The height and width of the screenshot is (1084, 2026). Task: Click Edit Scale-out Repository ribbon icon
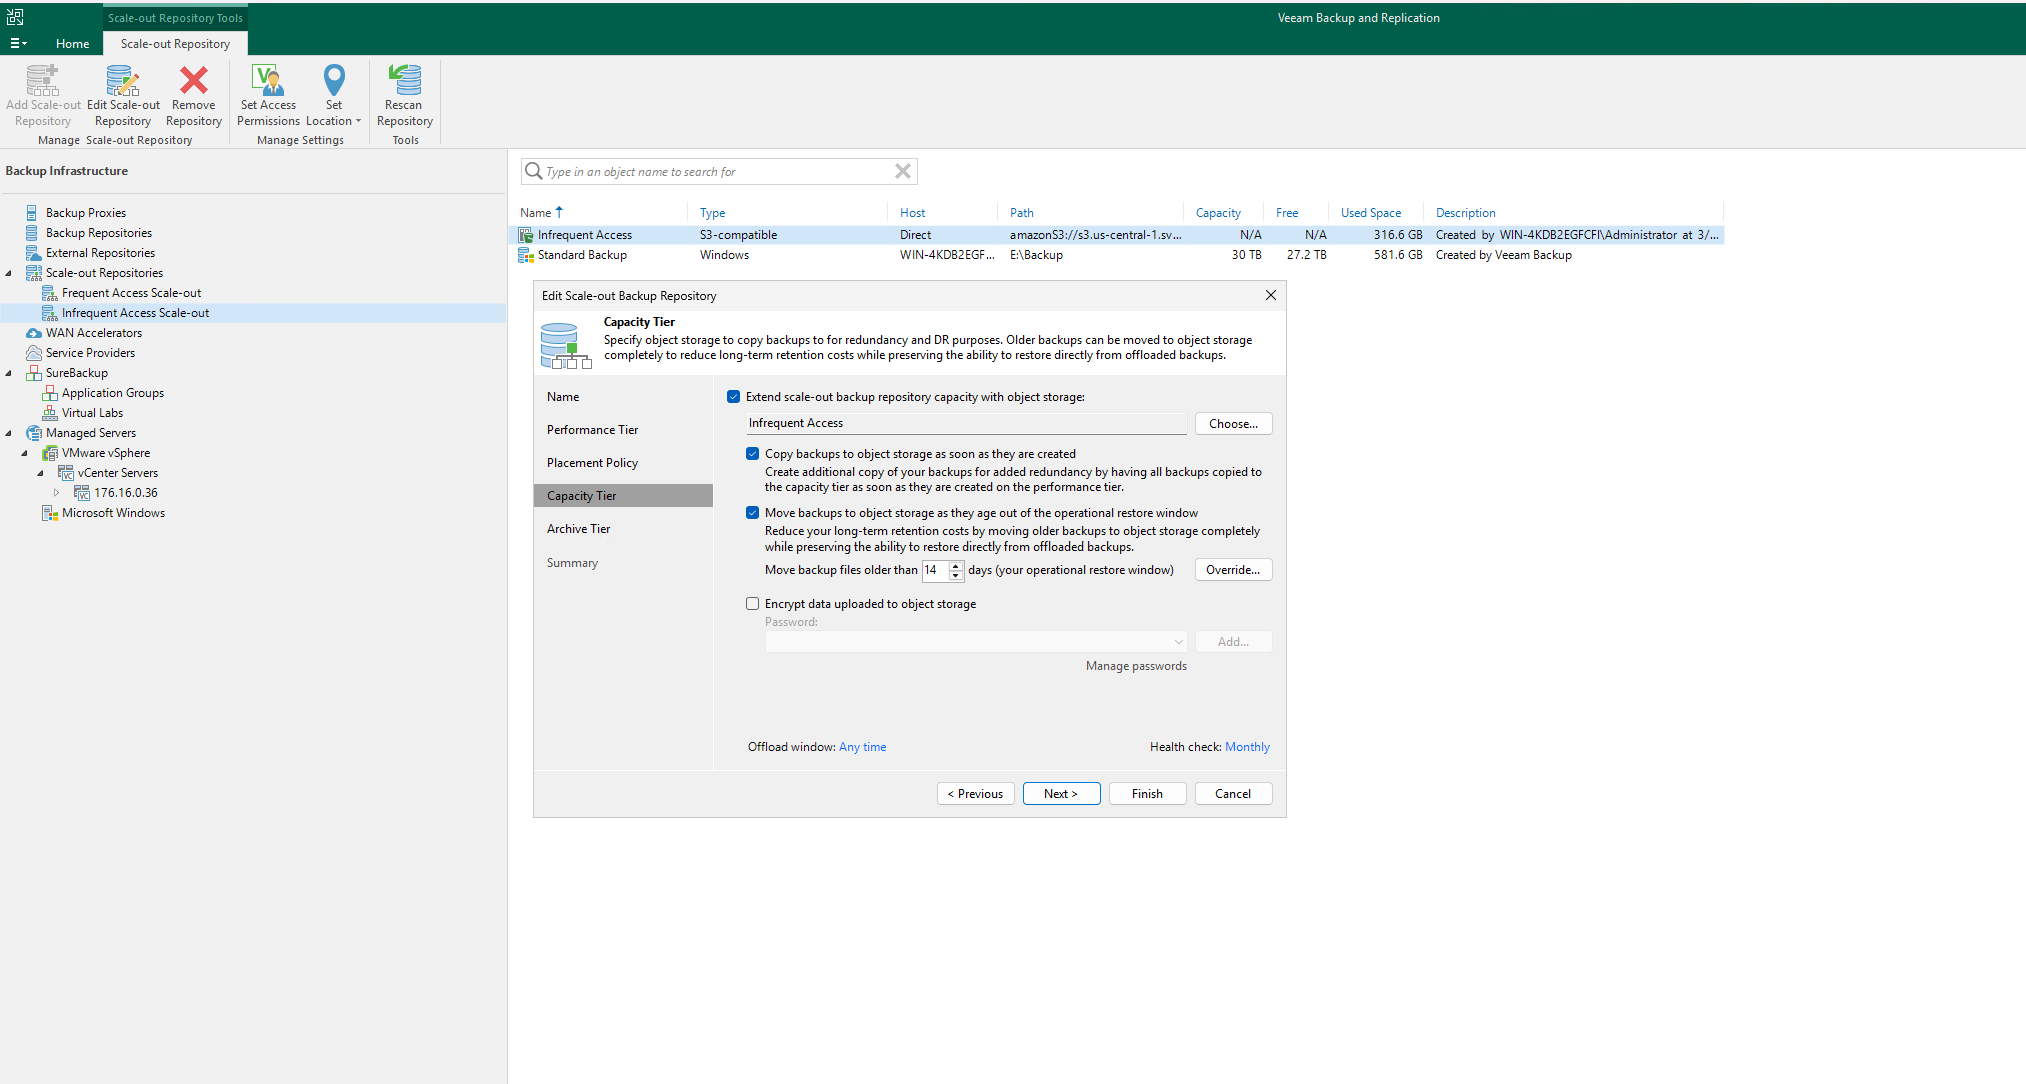[x=123, y=80]
